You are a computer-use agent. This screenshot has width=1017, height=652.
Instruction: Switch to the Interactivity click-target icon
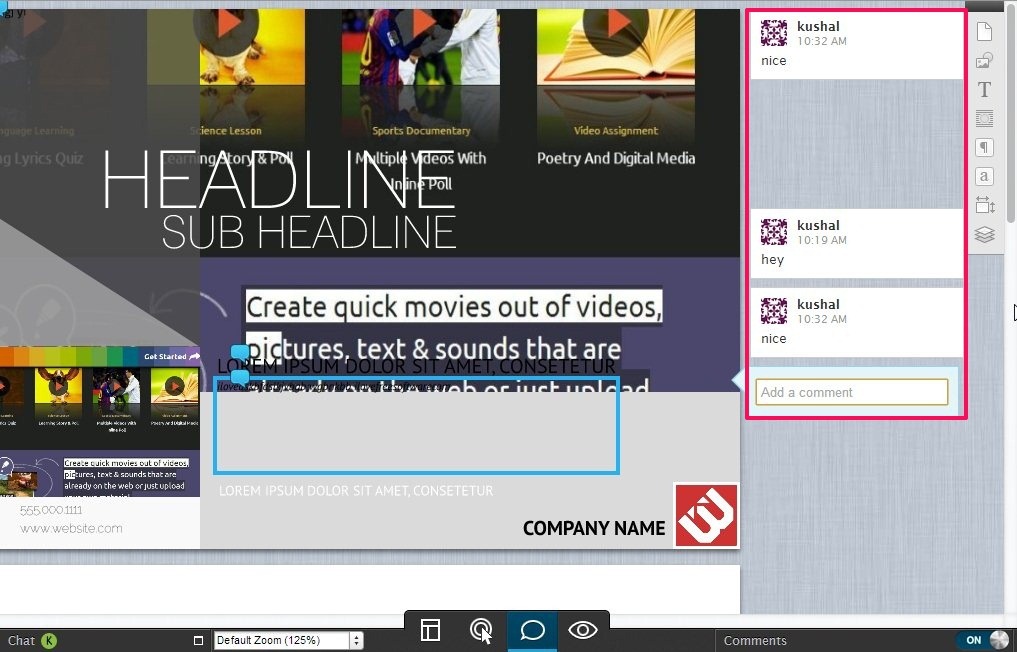click(481, 630)
